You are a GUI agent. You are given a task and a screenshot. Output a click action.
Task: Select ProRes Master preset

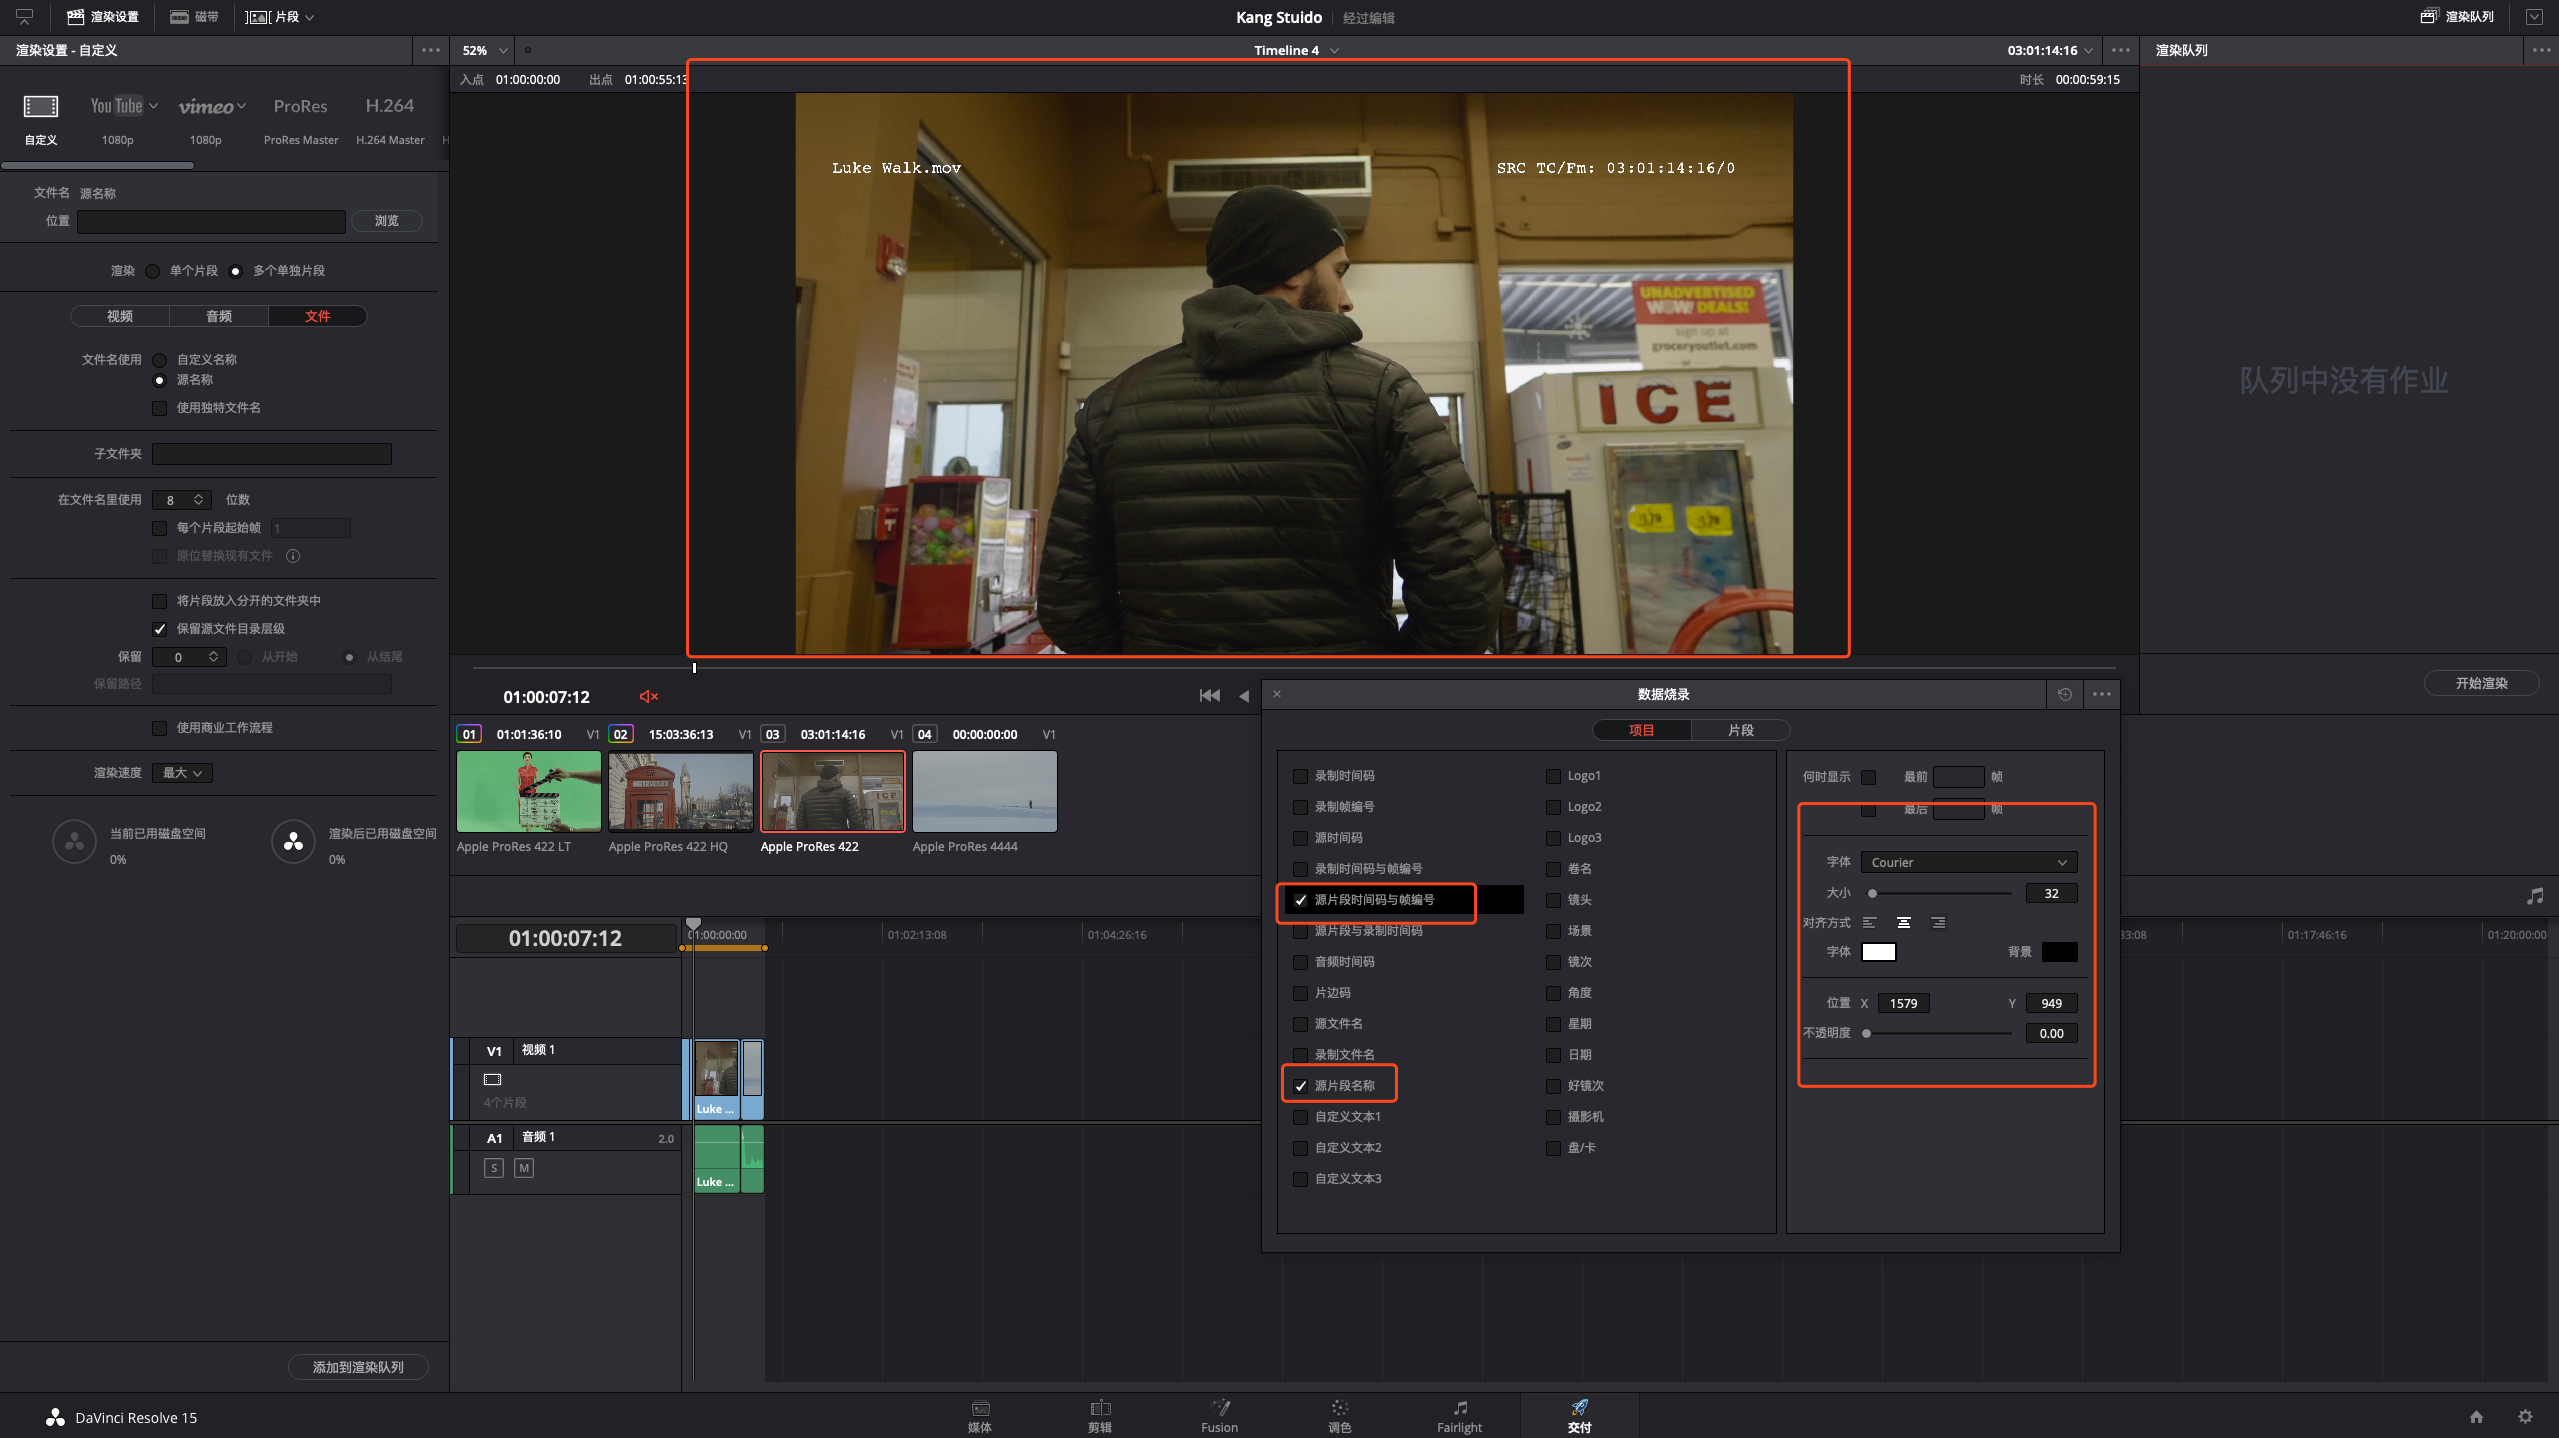pyautogui.click(x=301, y=118)
